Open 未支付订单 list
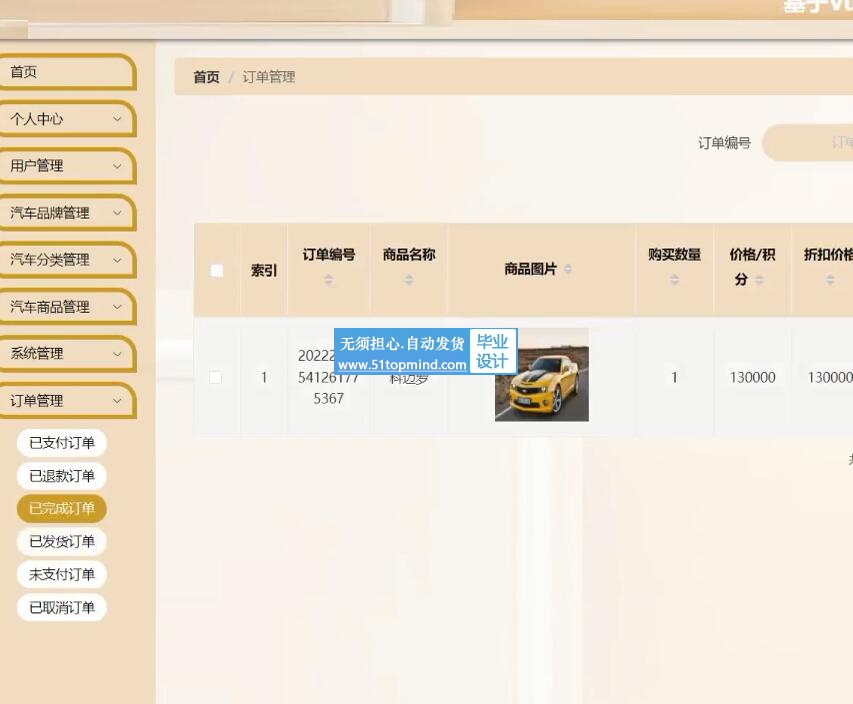This screenshot has width=853, height=704. pyautogui.click(x=62, y=575)
